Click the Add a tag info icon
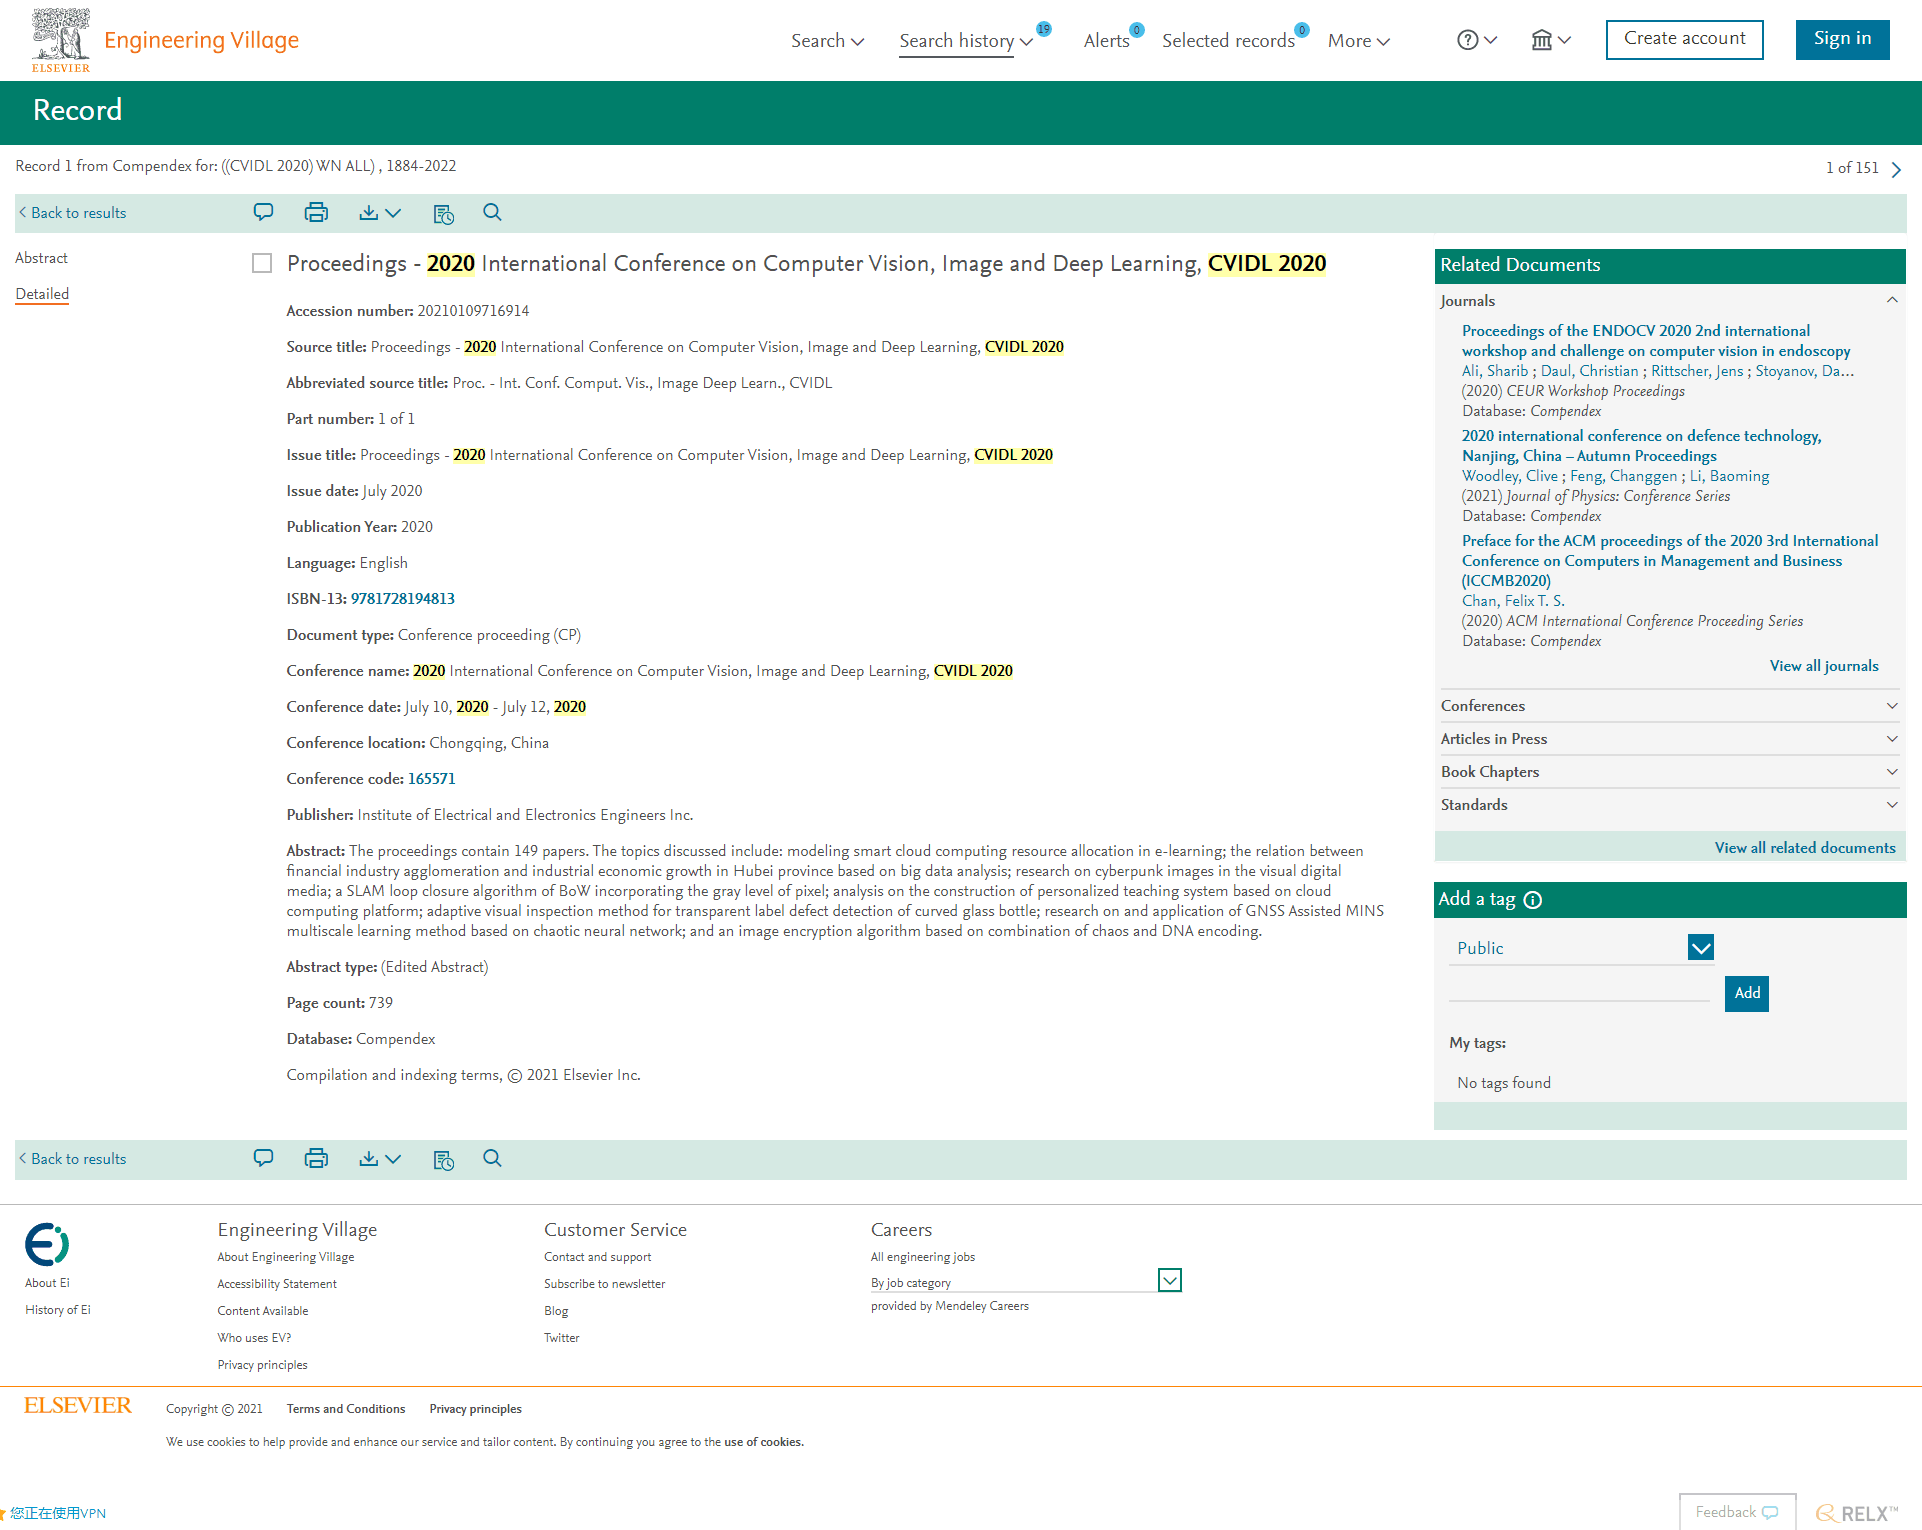Viewport: 1922px width, 1530px height. coord(1533,900)
